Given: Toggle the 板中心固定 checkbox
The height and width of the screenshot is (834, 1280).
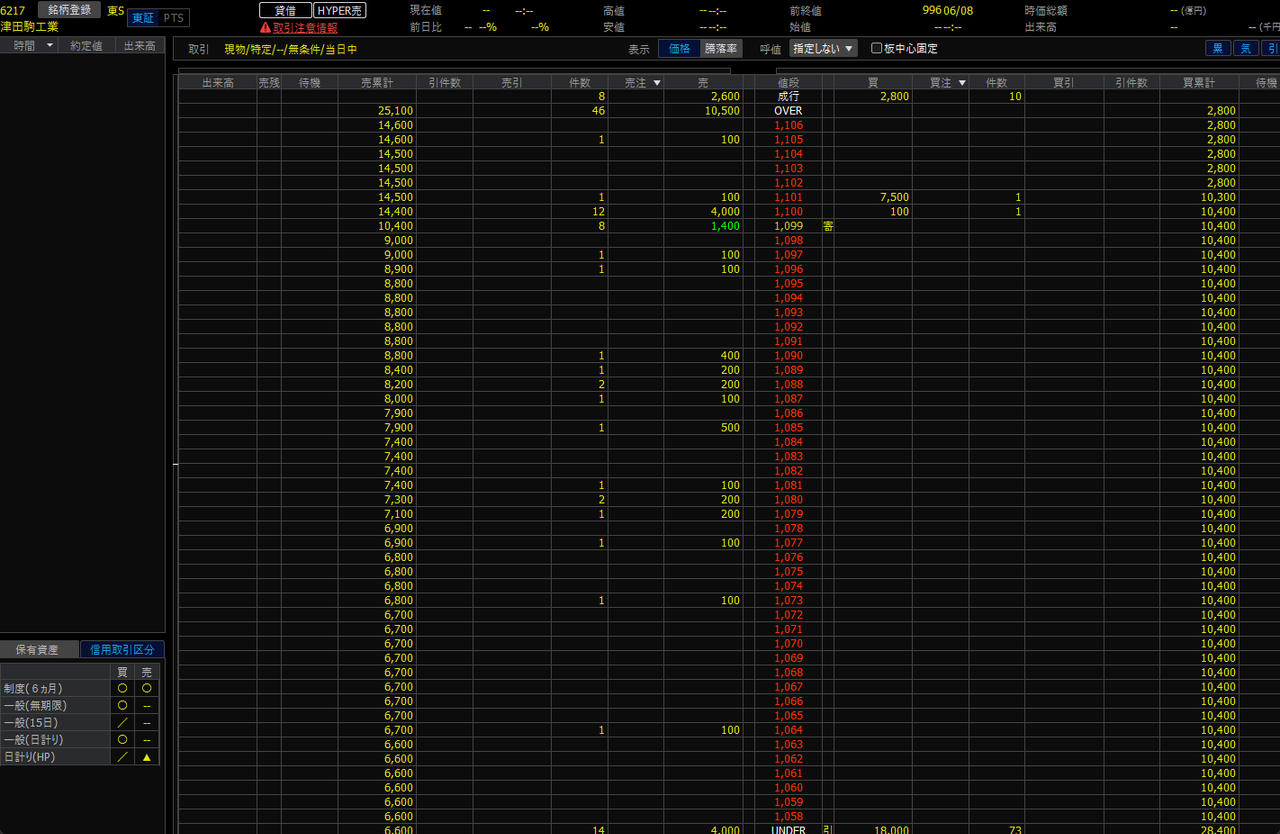Looking at the screenshot, I should click(877, 48).
